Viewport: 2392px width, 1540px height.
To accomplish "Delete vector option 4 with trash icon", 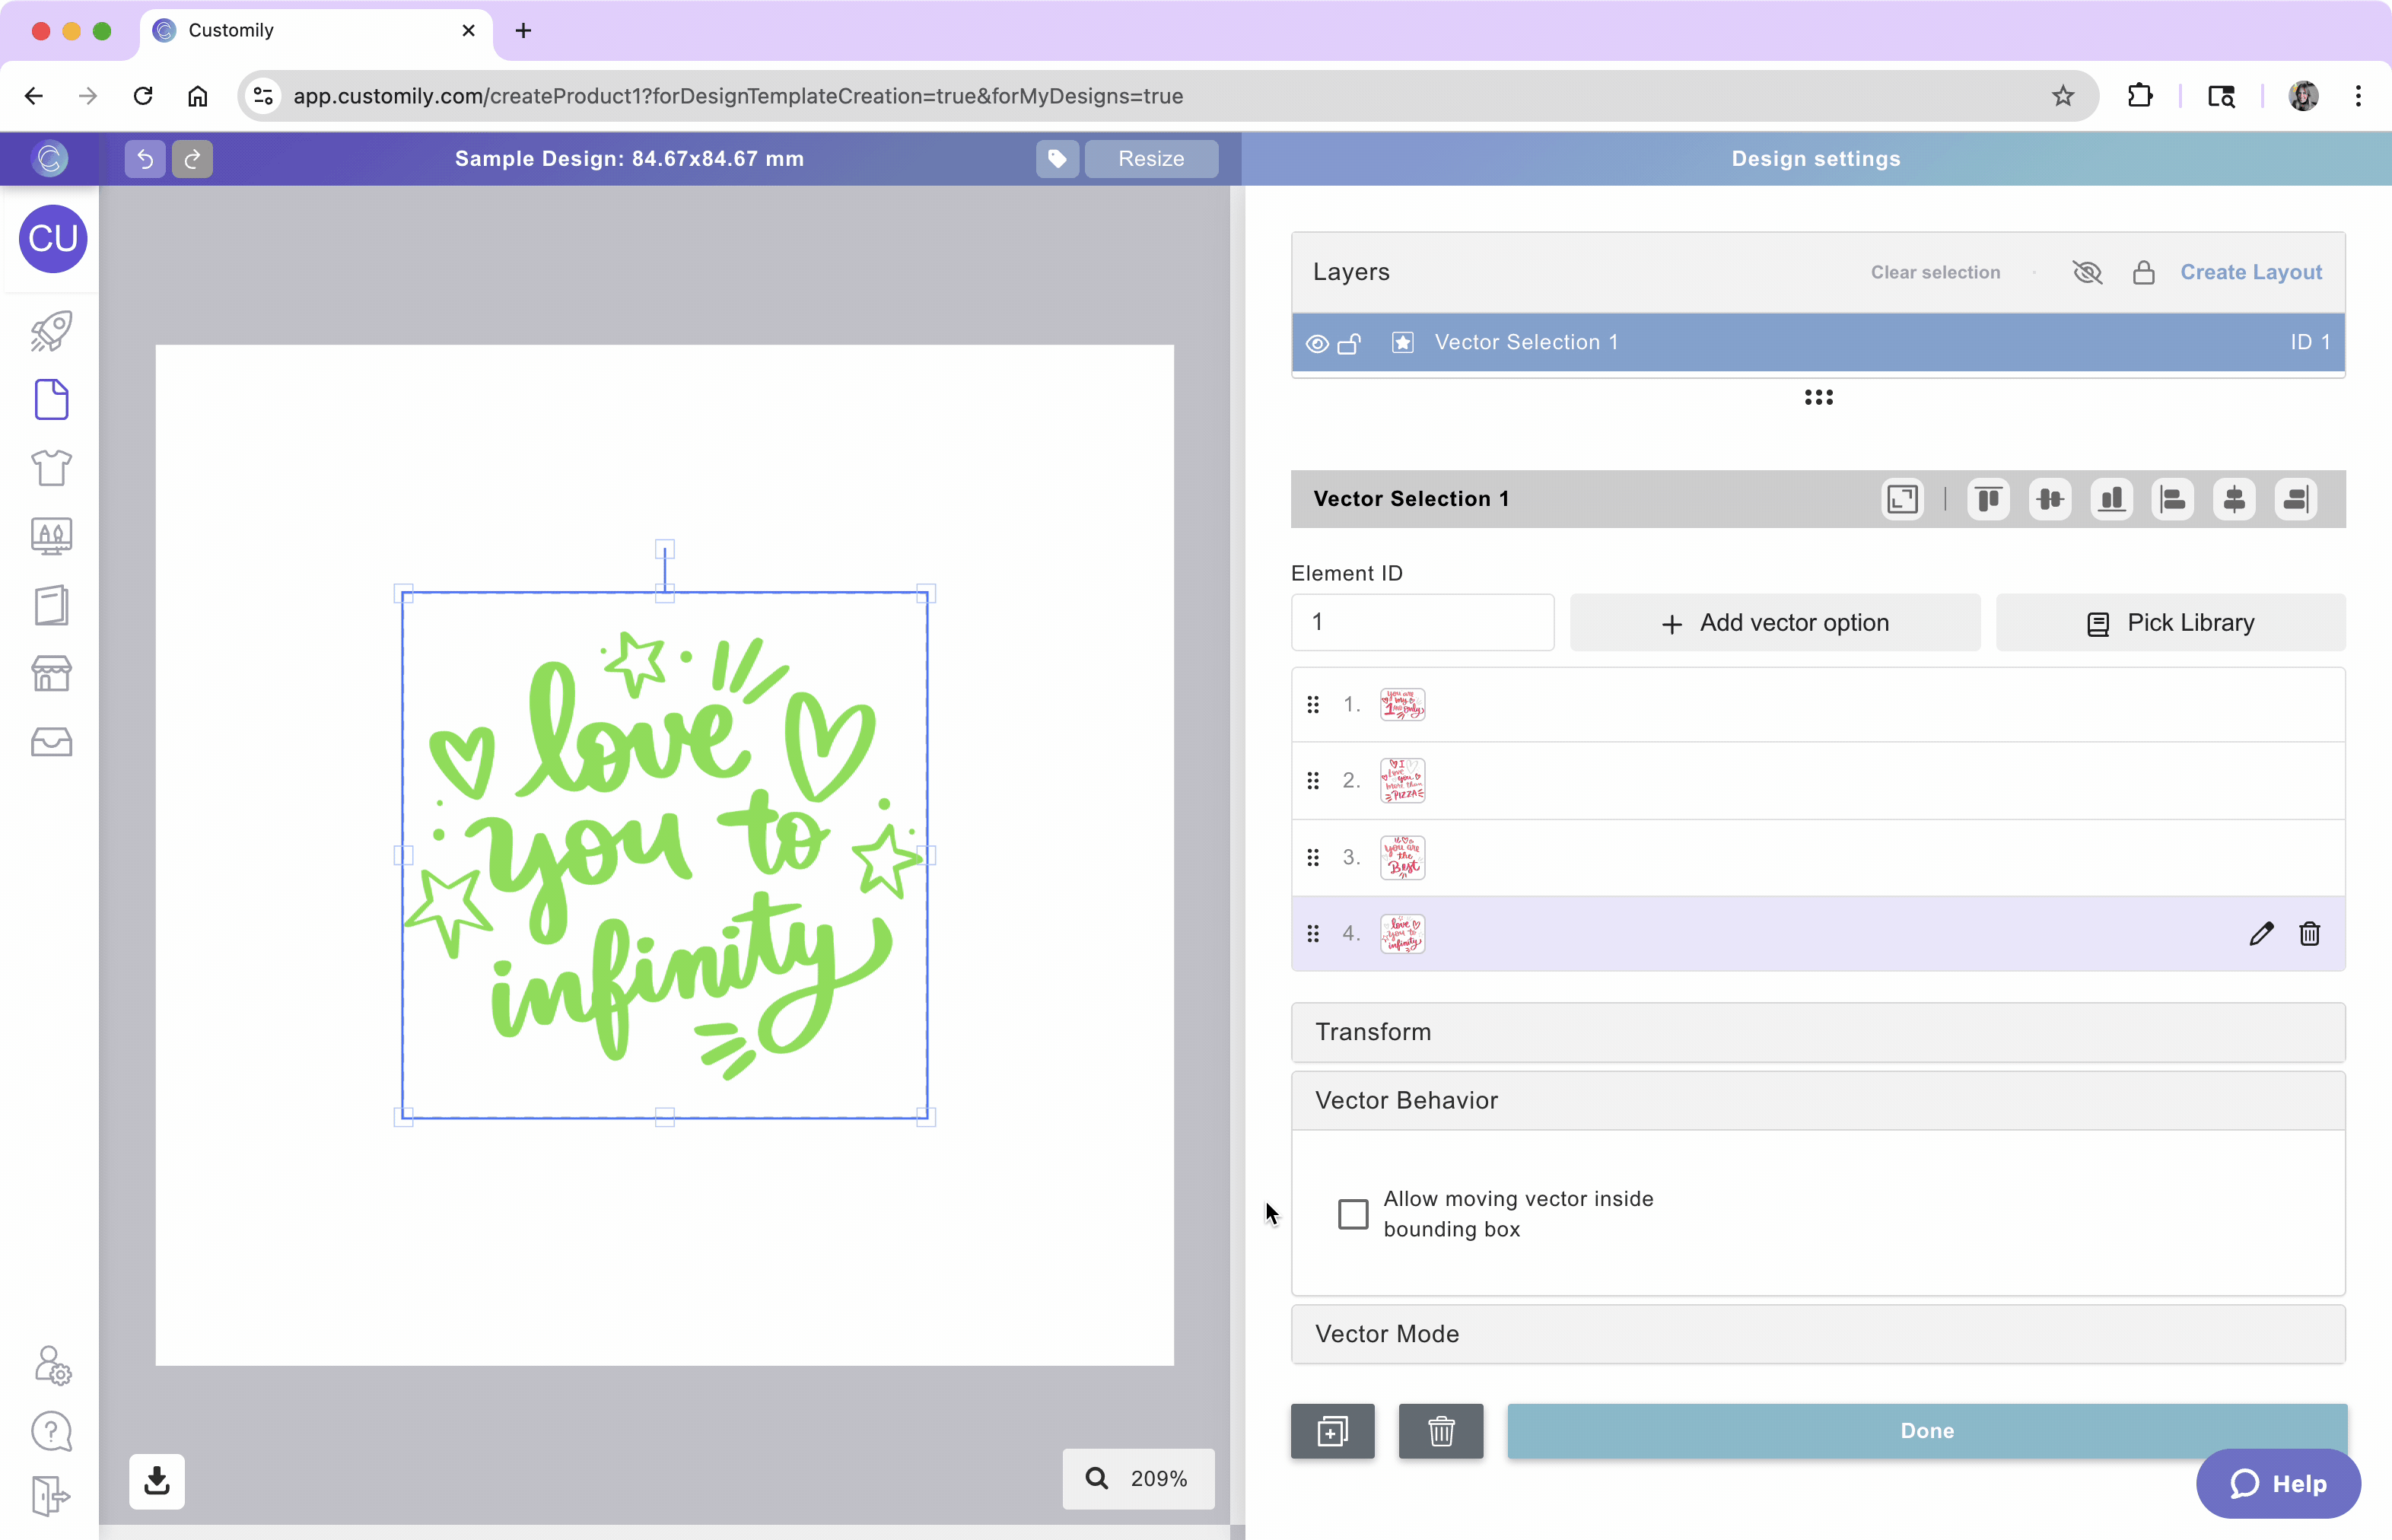I will click(x=2309, y=934).
